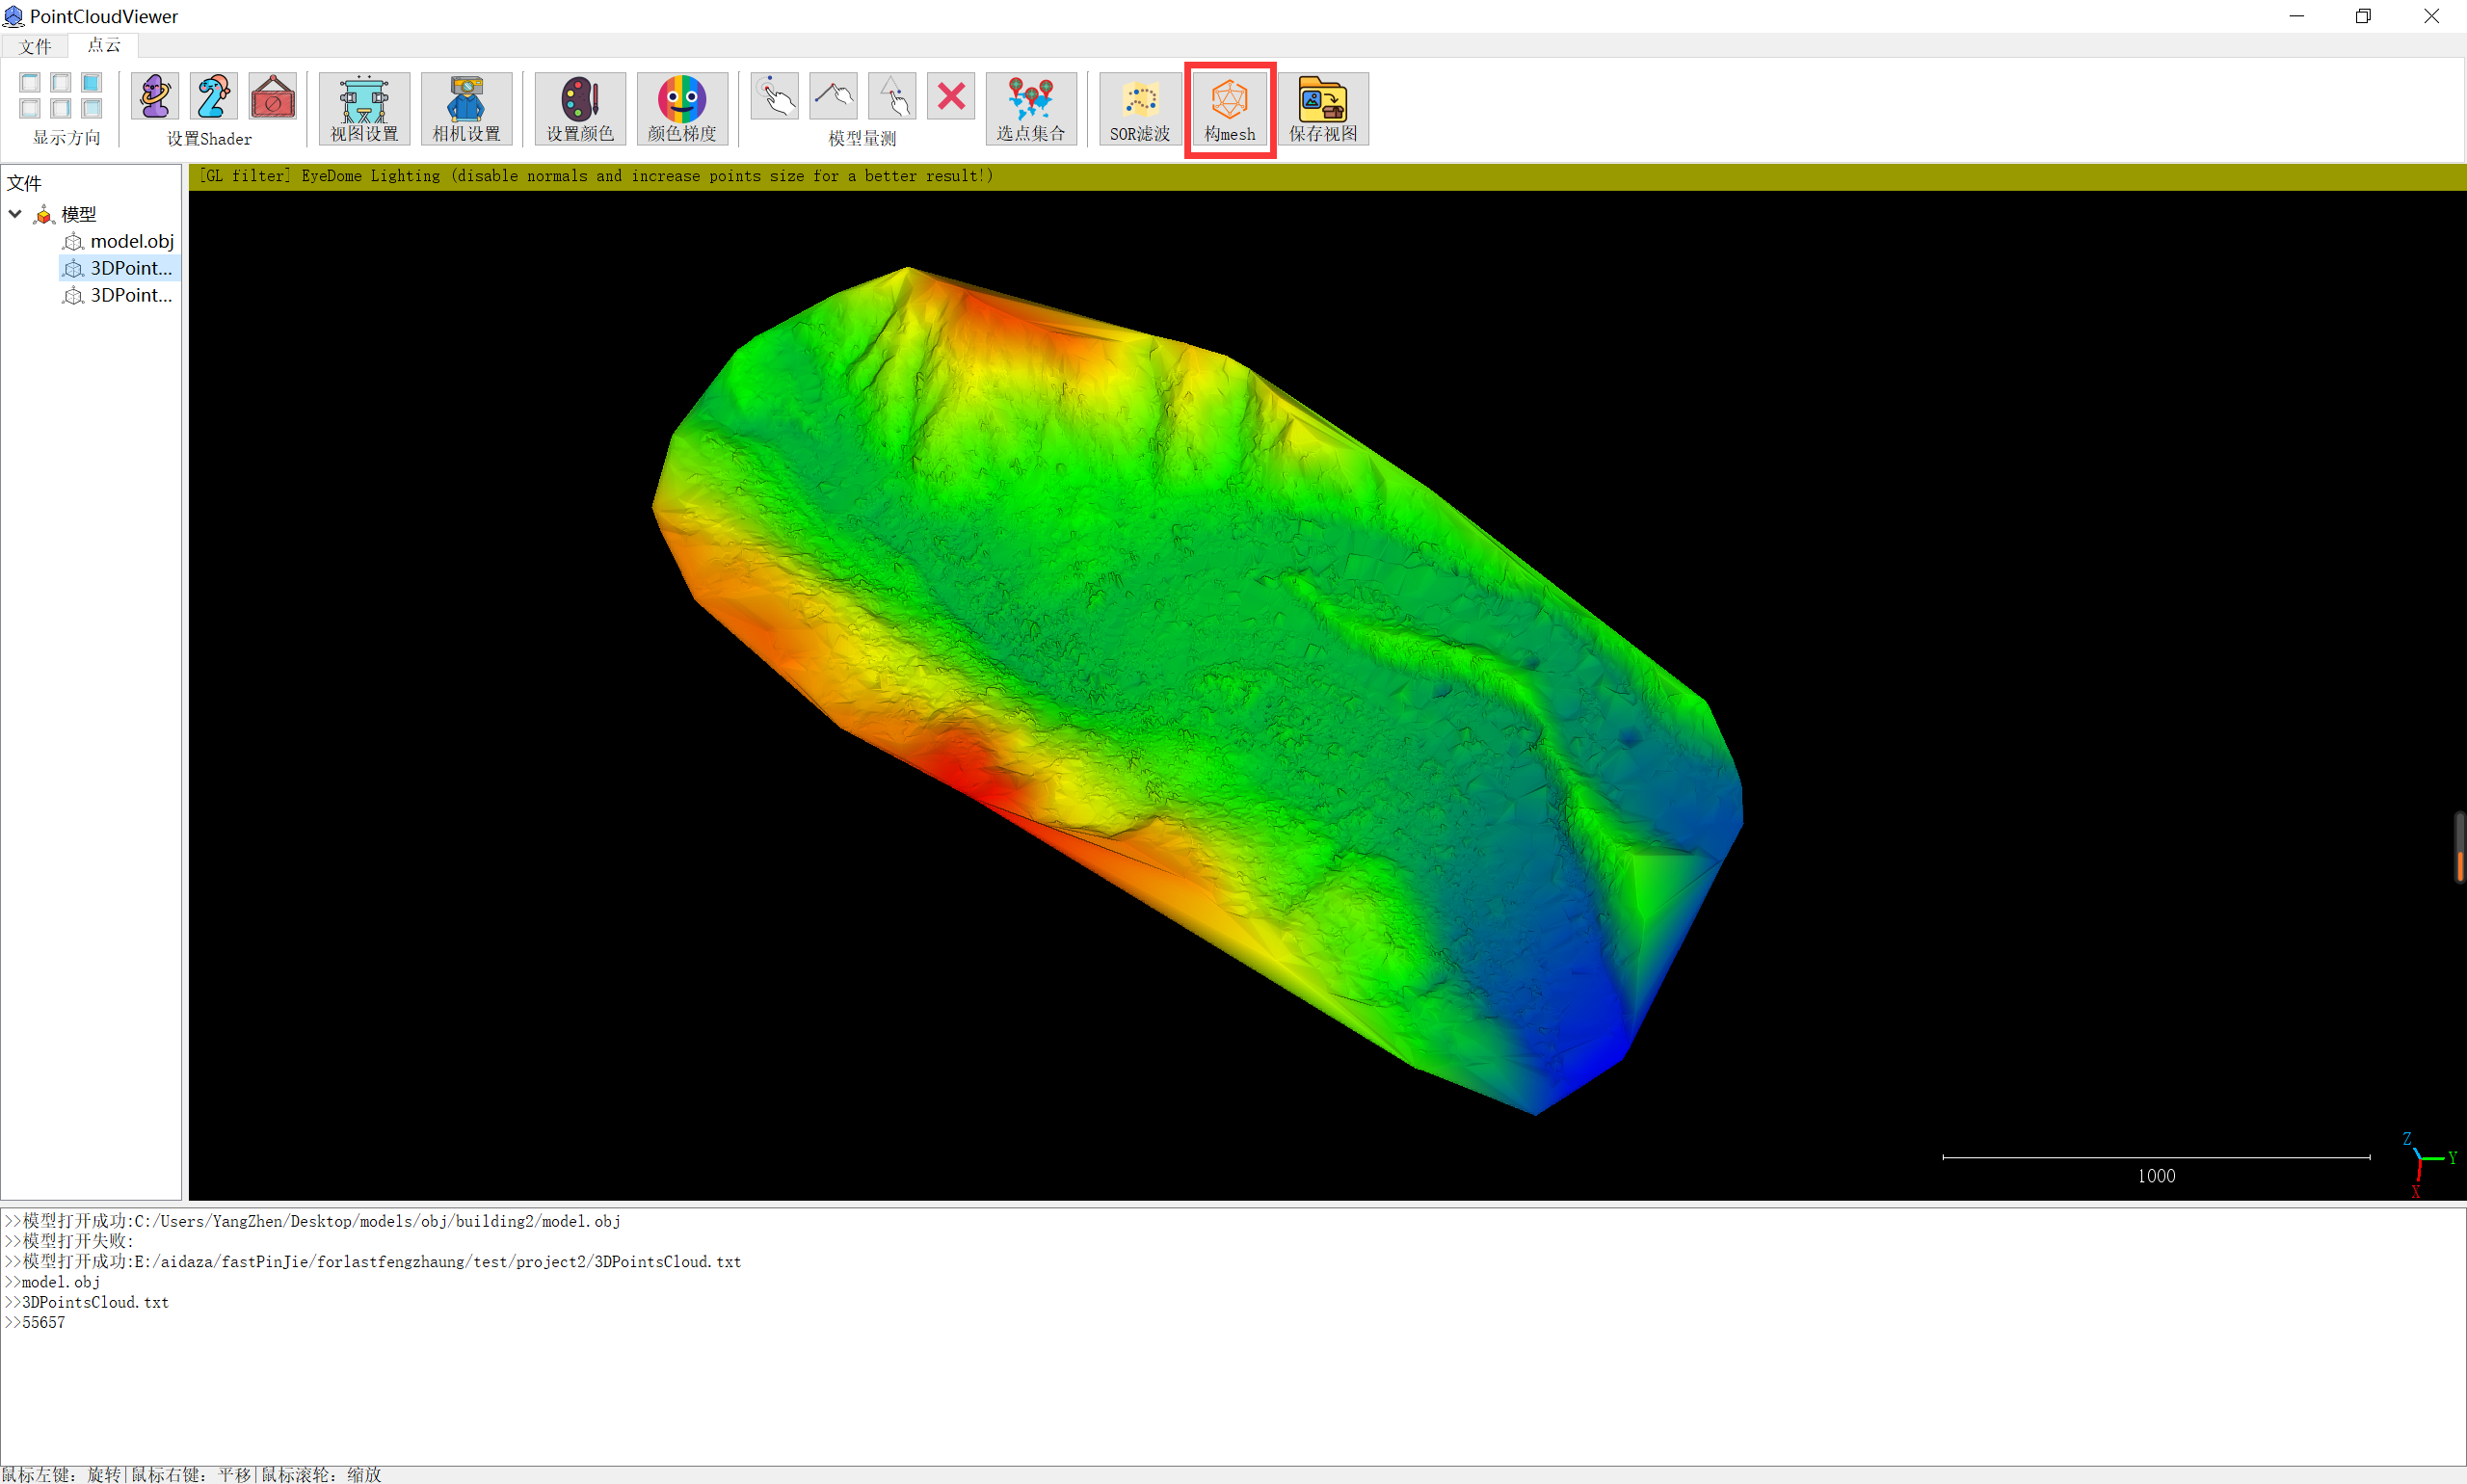2467x1484 pixels.
Task: Open 设置颜色 palette tool
Action: point(579,108)
